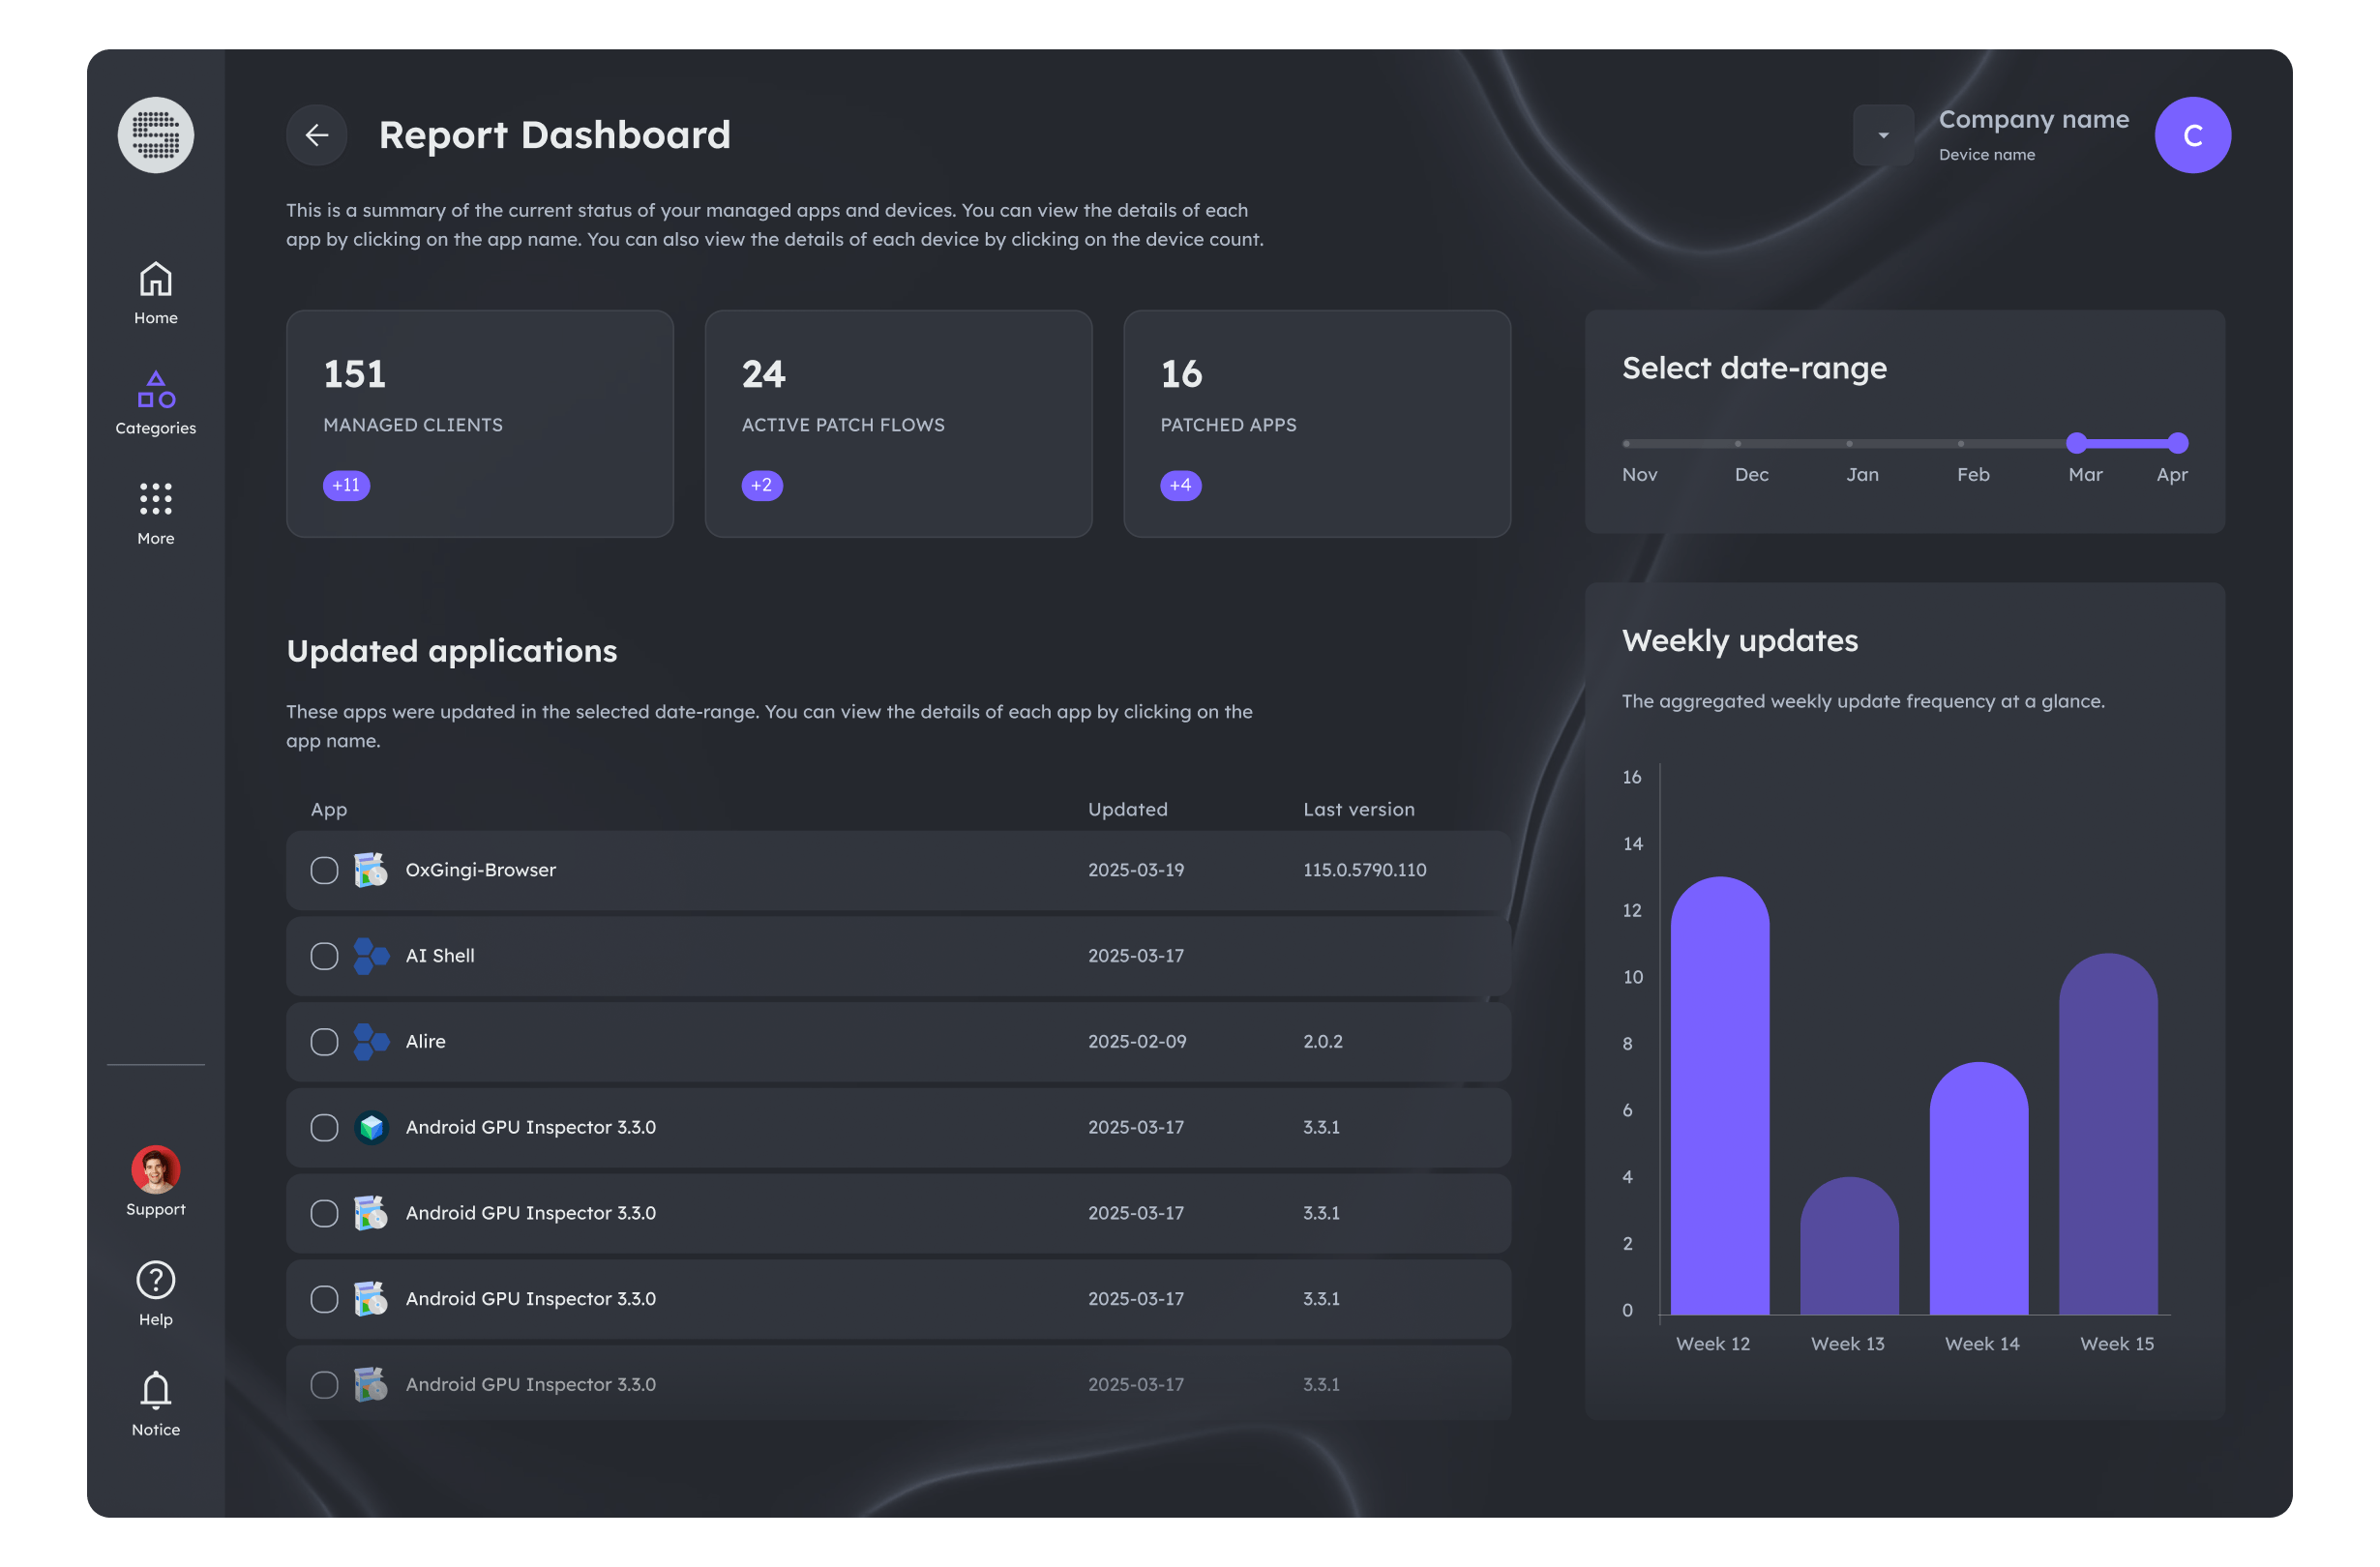2380x1567 pixels.
Task: Click the Patched Apps +4 badge
Action: (1180, 485)
